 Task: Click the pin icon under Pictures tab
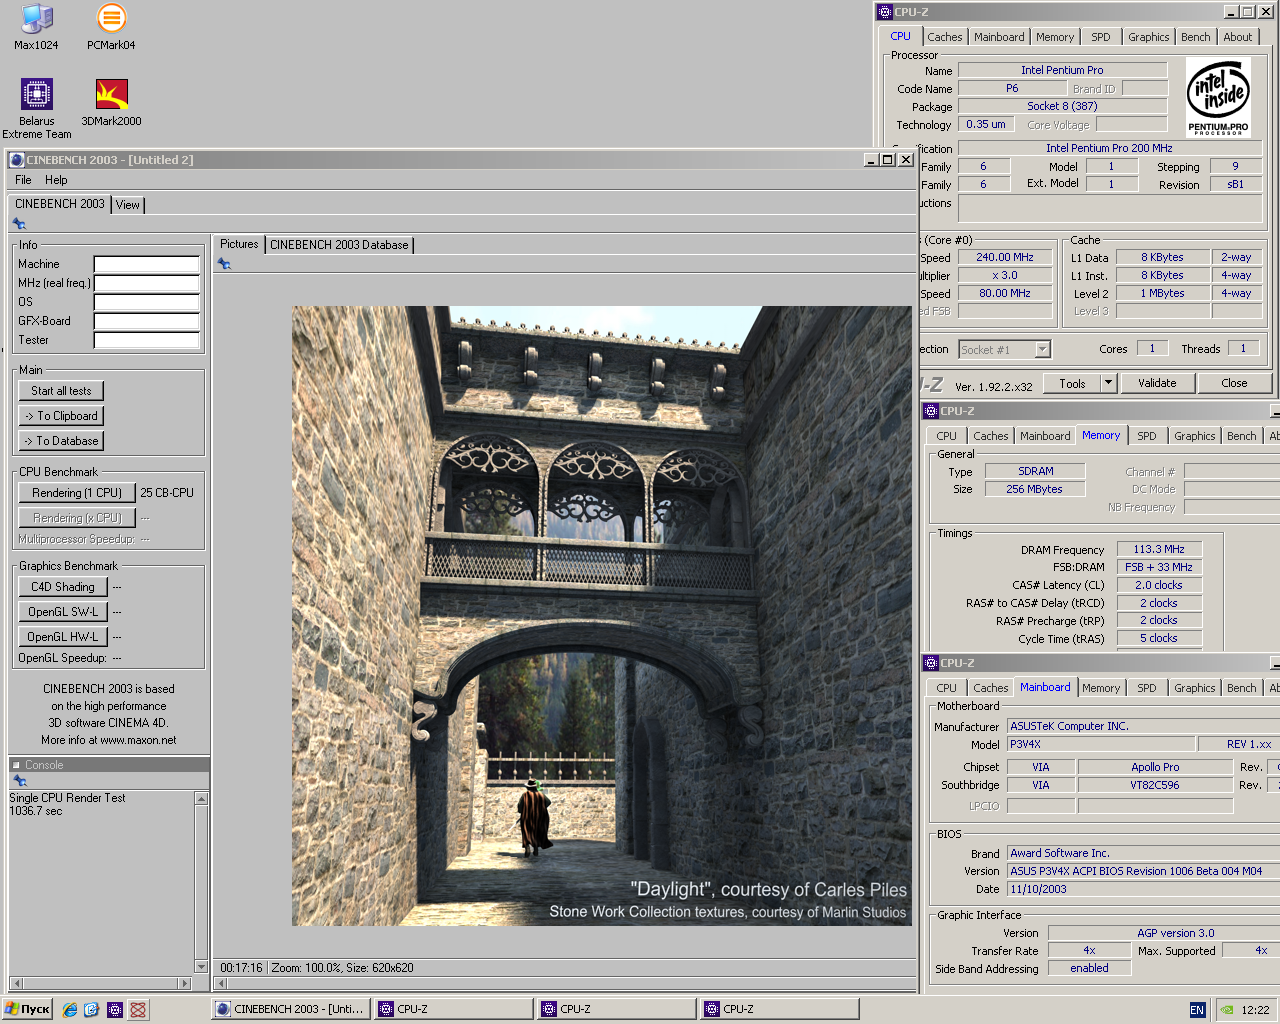click(x=224, y=264)
